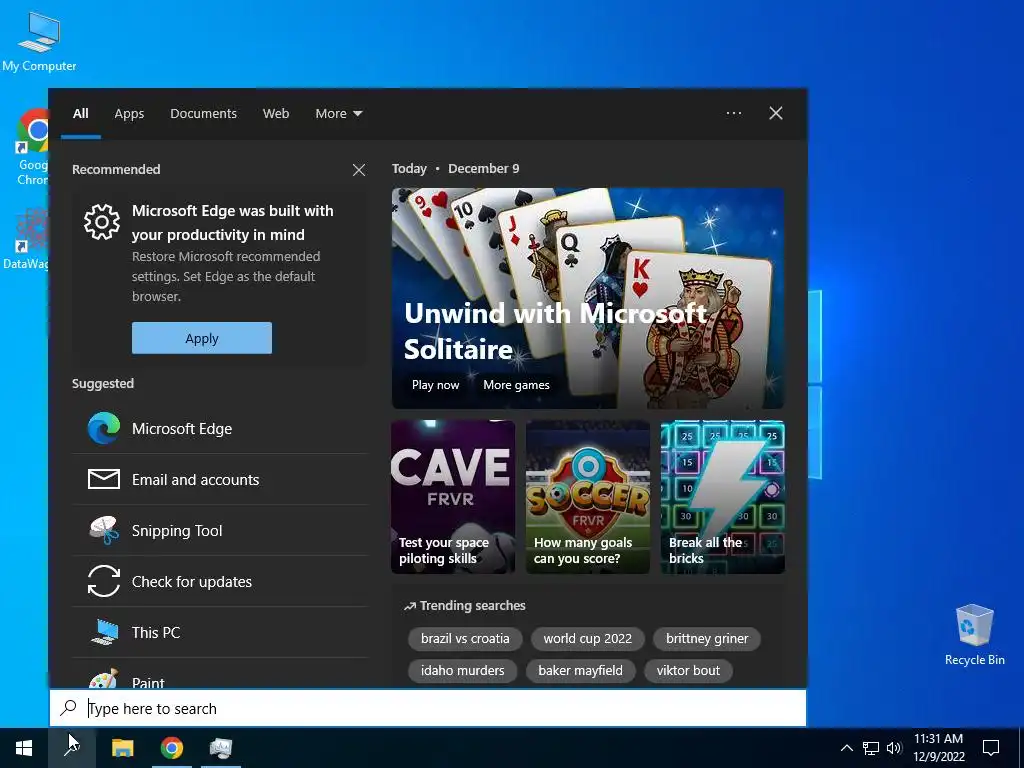The height and width of the screenshot is (768, 1024).
Task: Switch to the Apps tab
Action: pos(129,114)
